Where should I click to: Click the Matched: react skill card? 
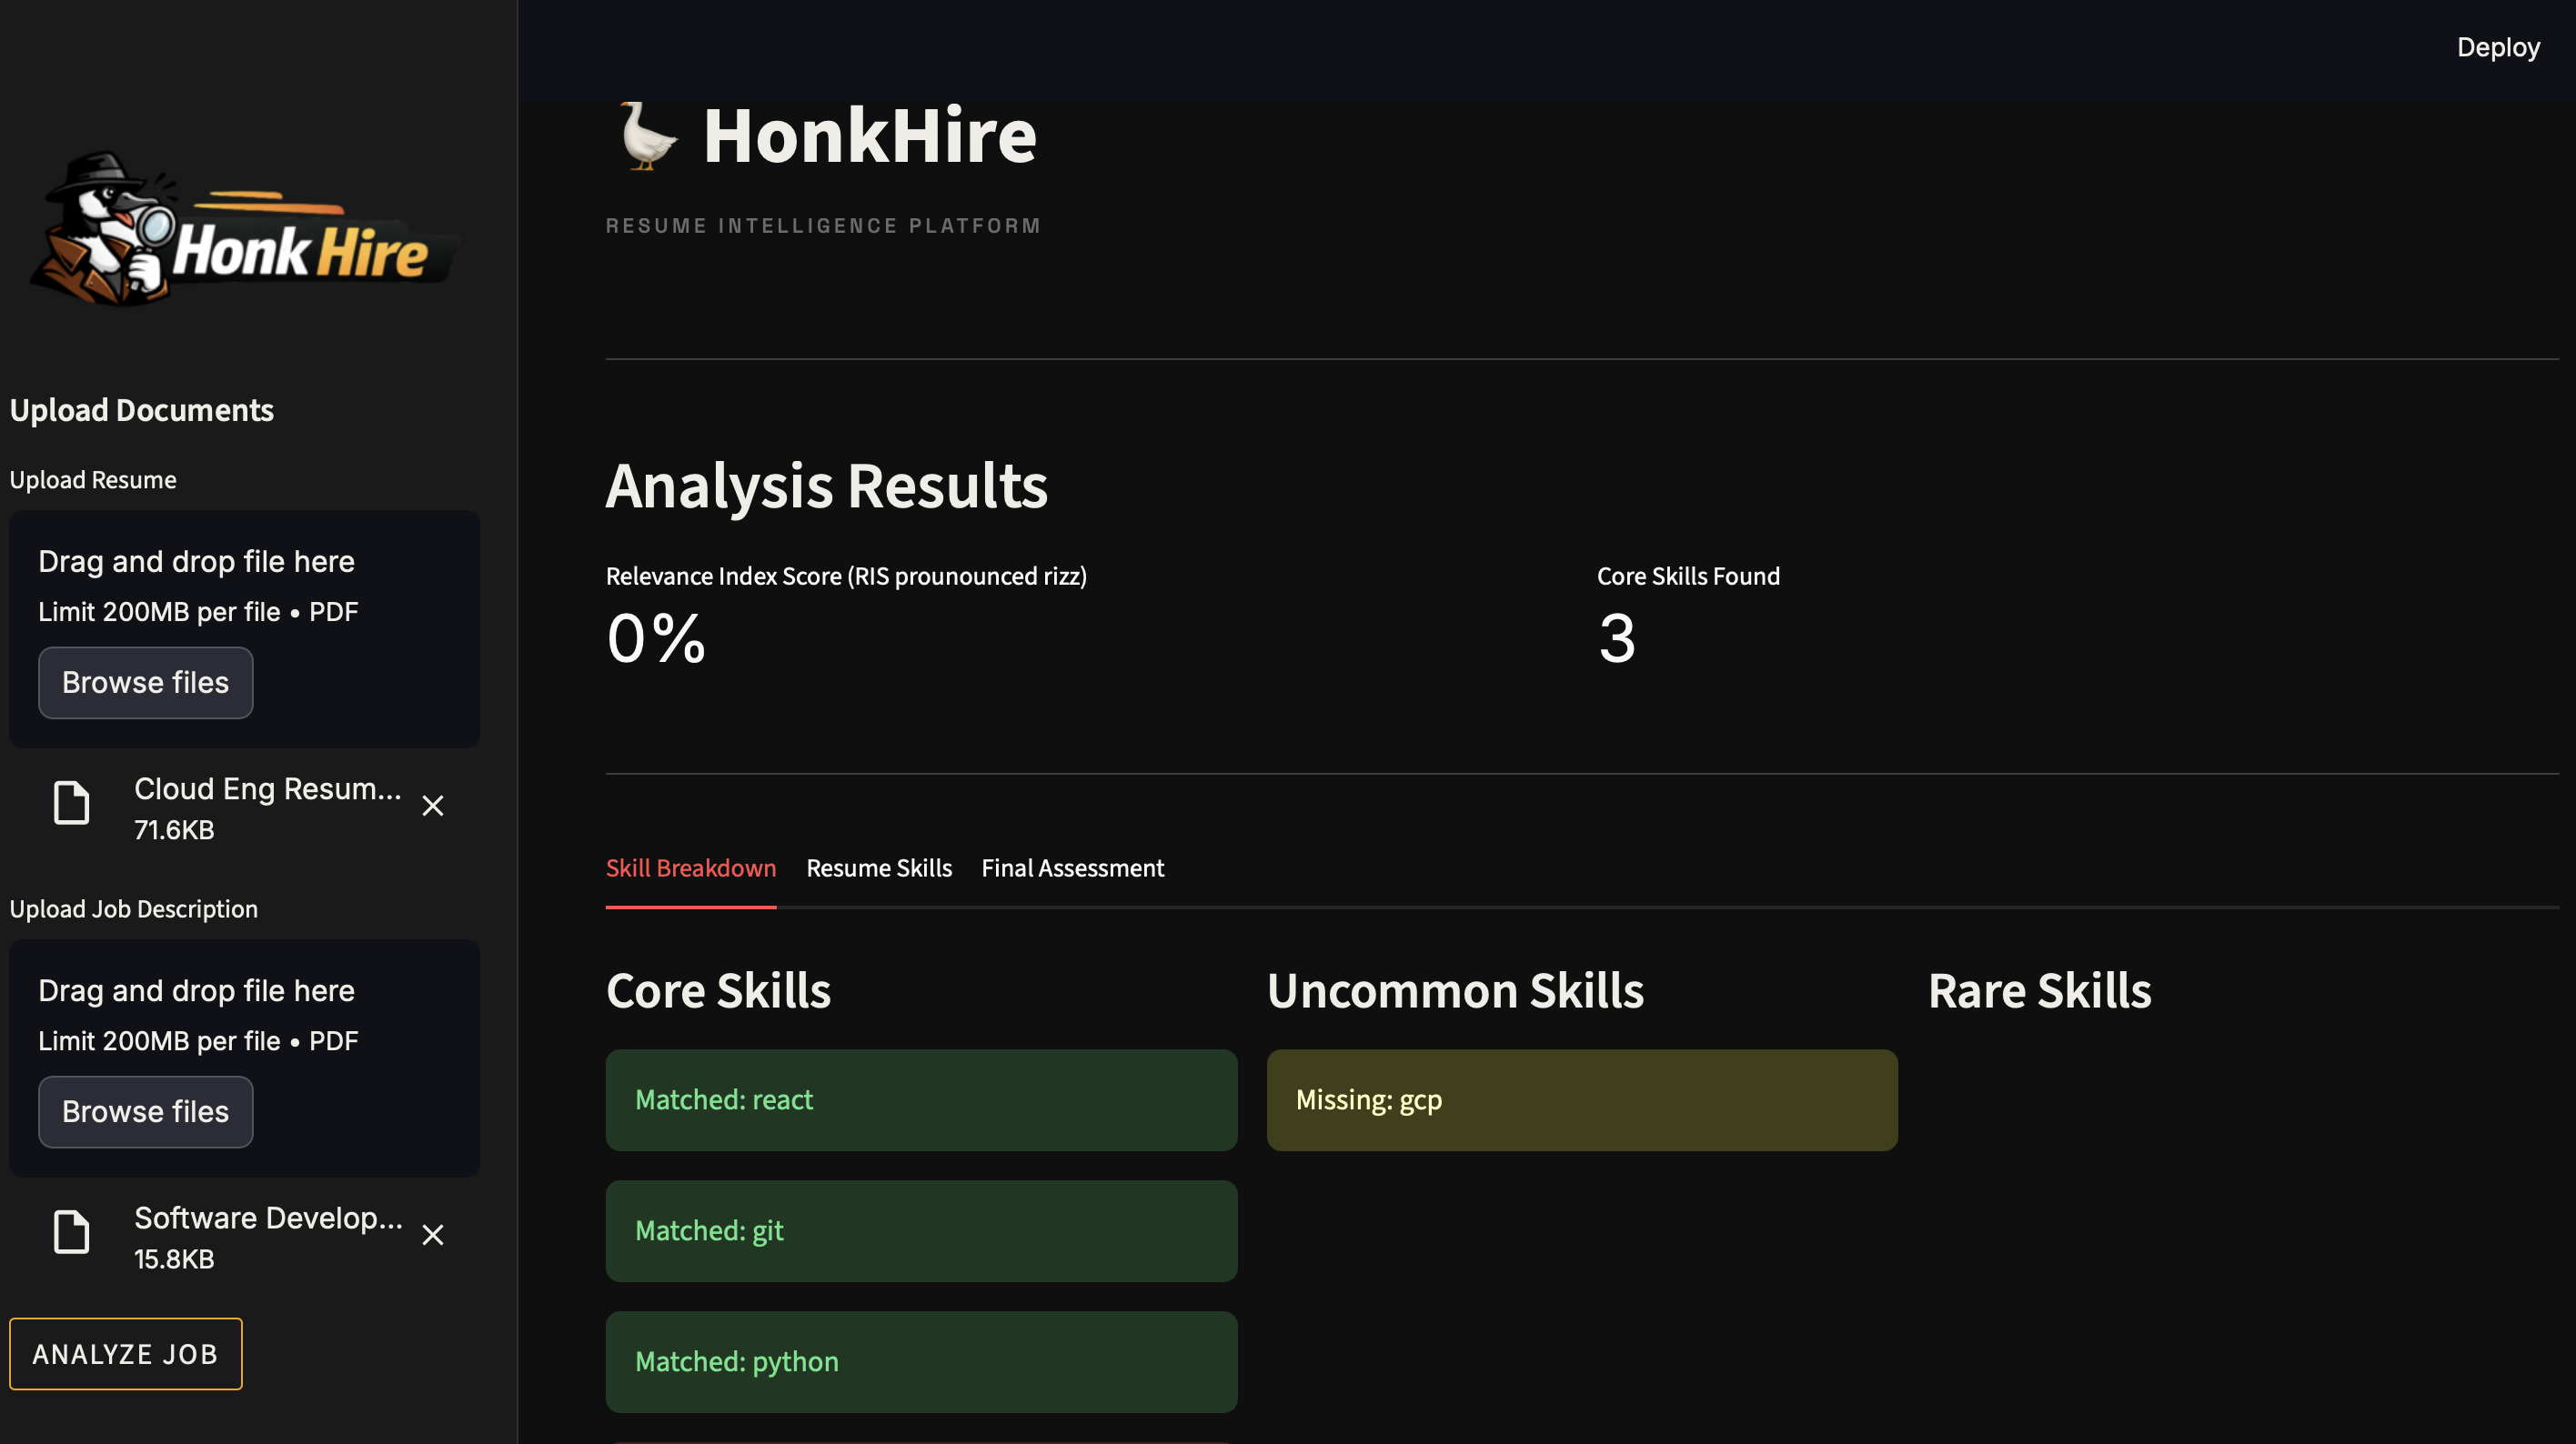(x=921, y=1100)
